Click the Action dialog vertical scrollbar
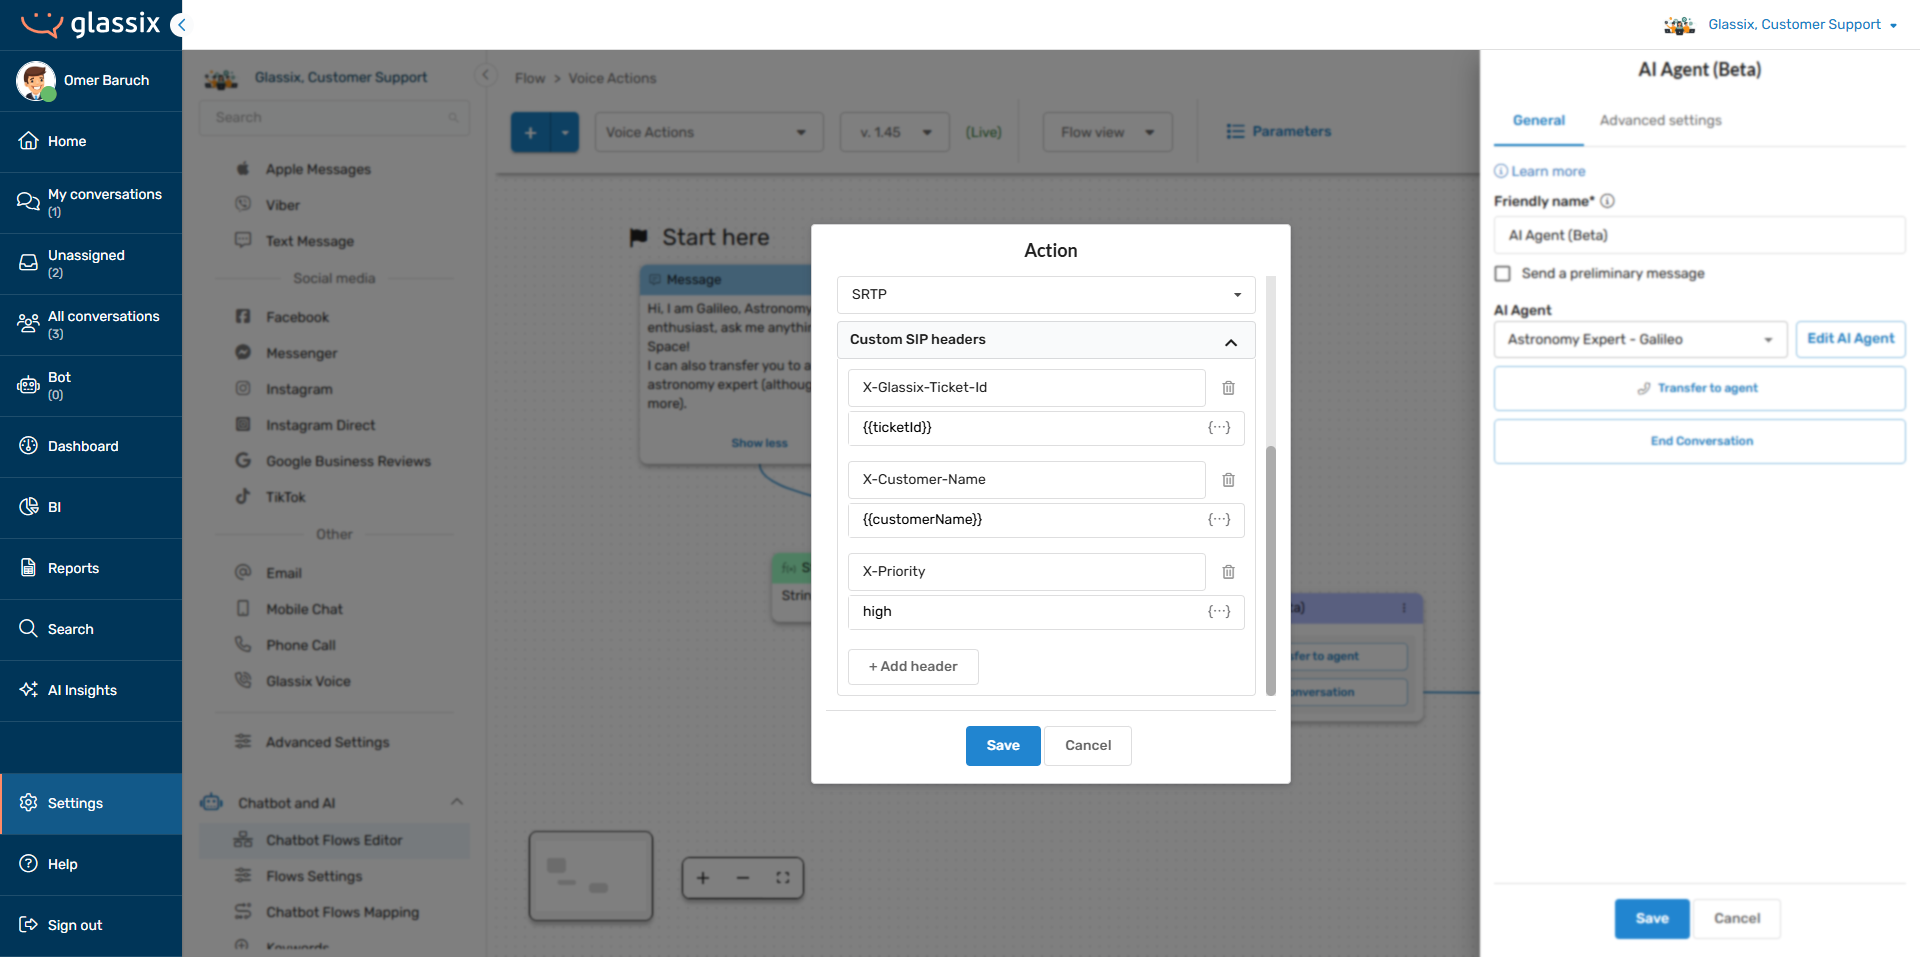Viewport: 1920px width, 957px height. 1271,570
